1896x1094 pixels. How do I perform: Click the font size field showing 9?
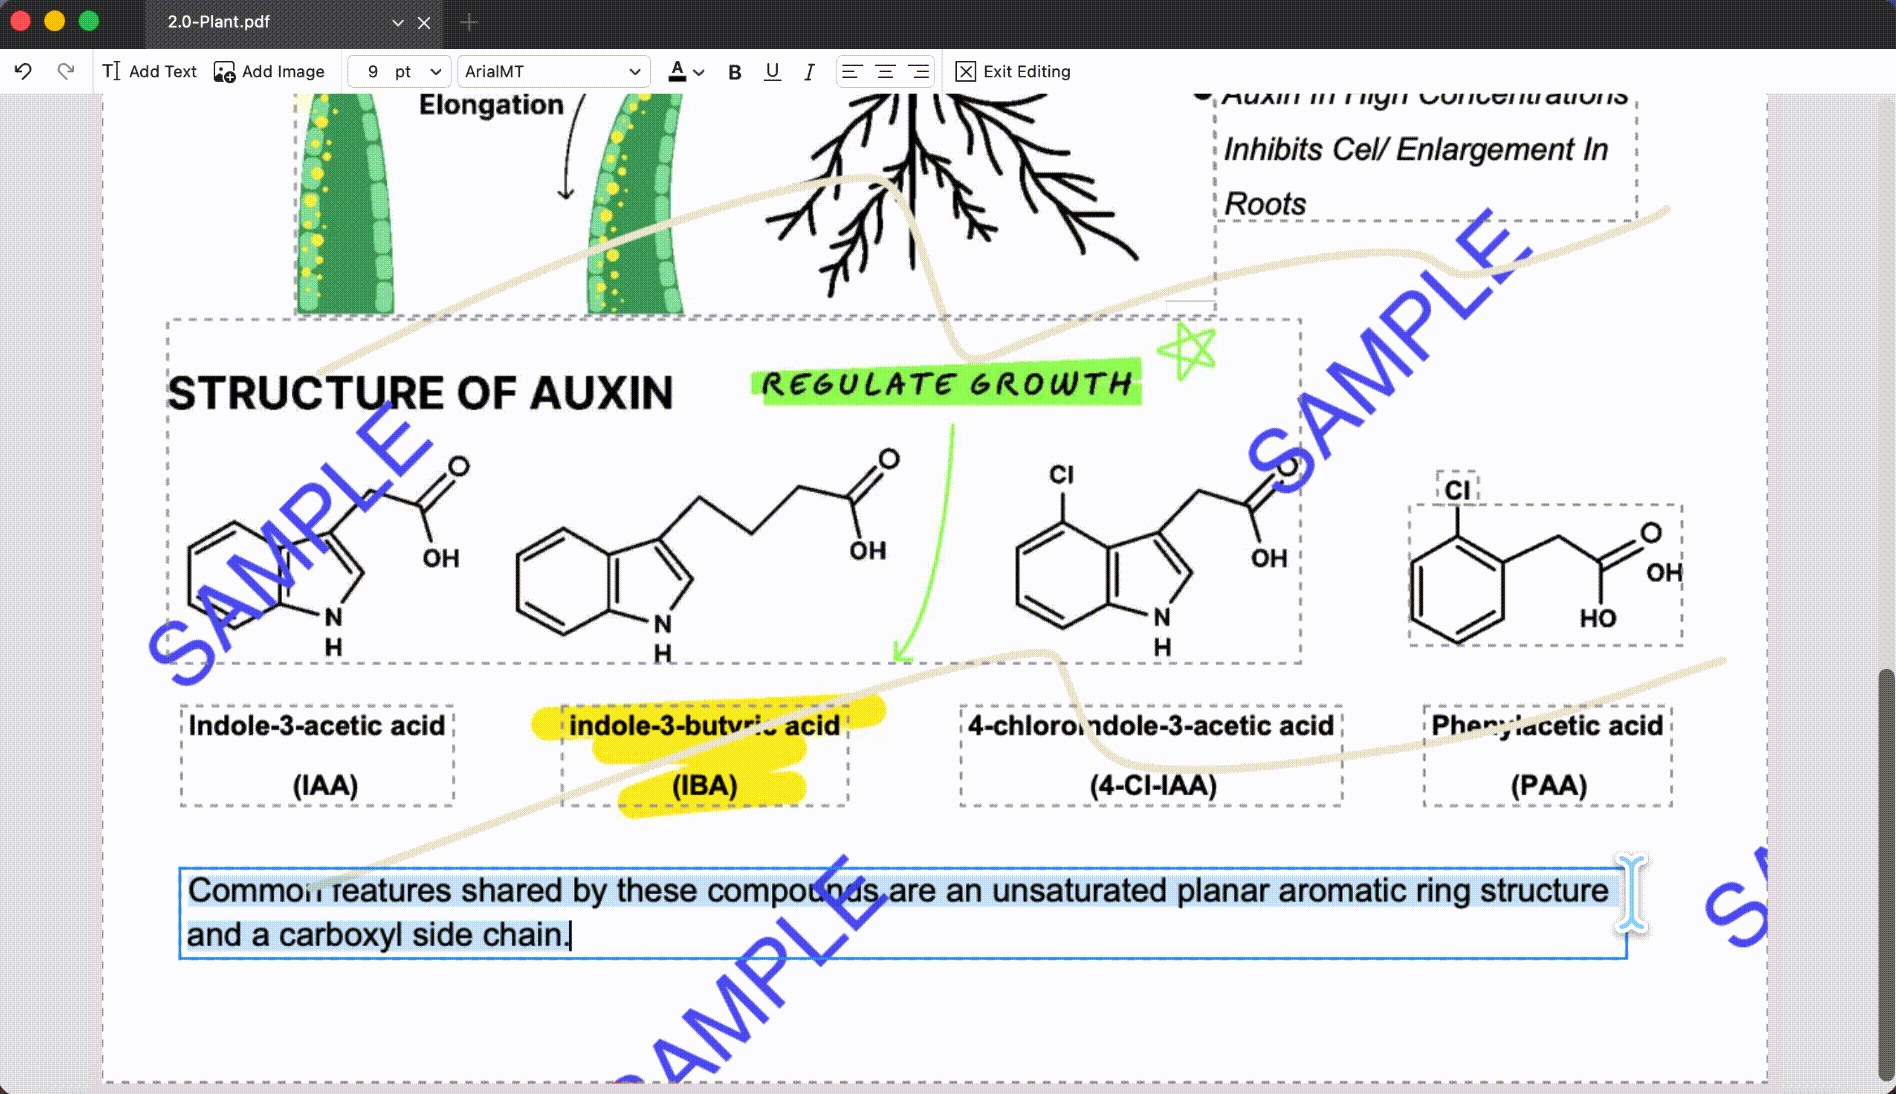coord(372,71)
